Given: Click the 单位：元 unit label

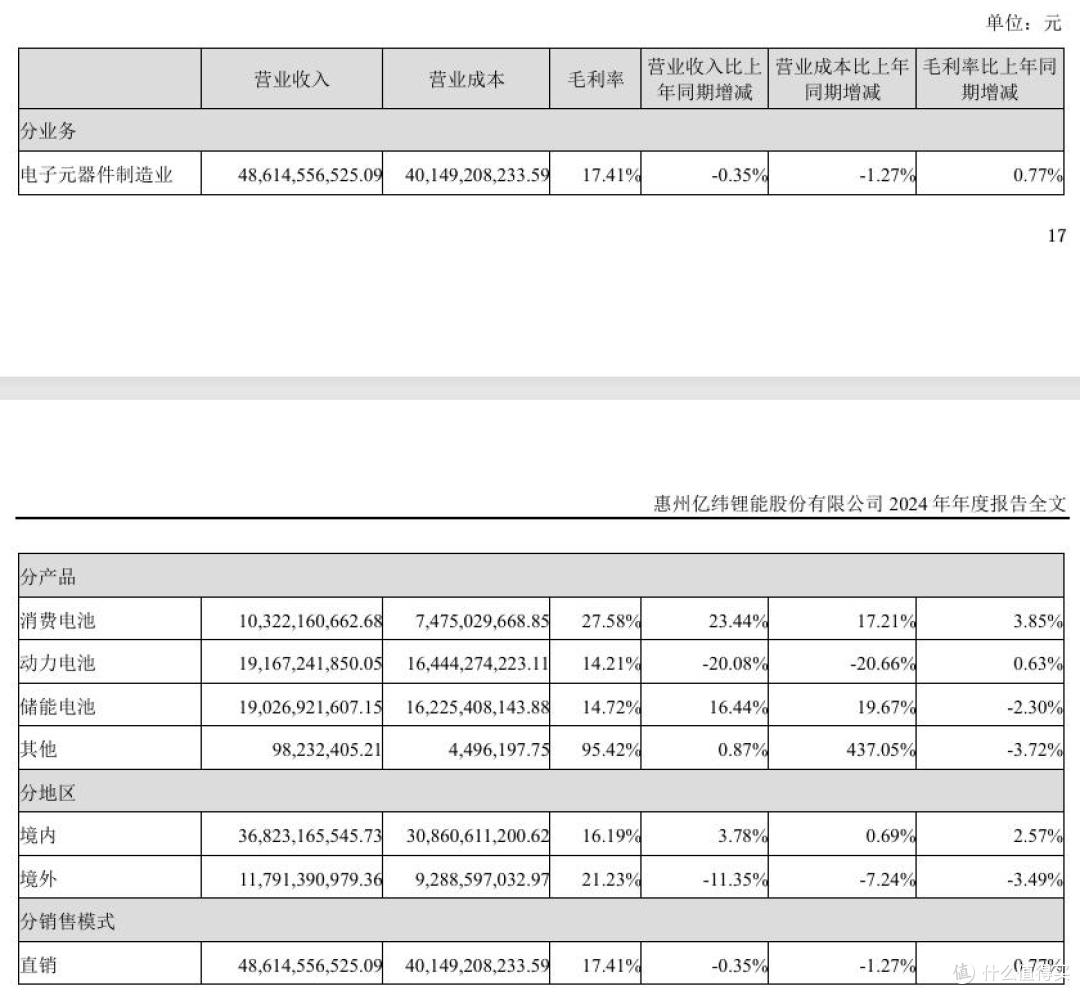Looking at the screenshot, I should tap(1023, 22).
